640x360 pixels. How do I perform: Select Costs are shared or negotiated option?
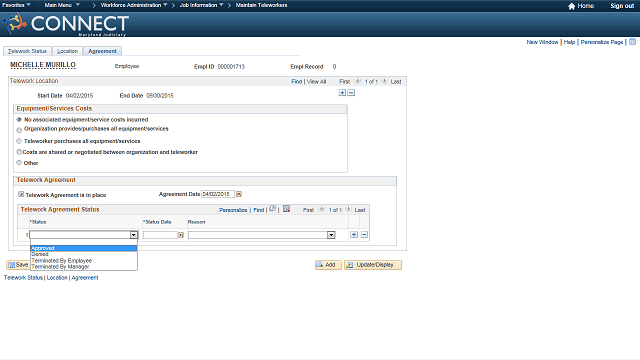19,152
